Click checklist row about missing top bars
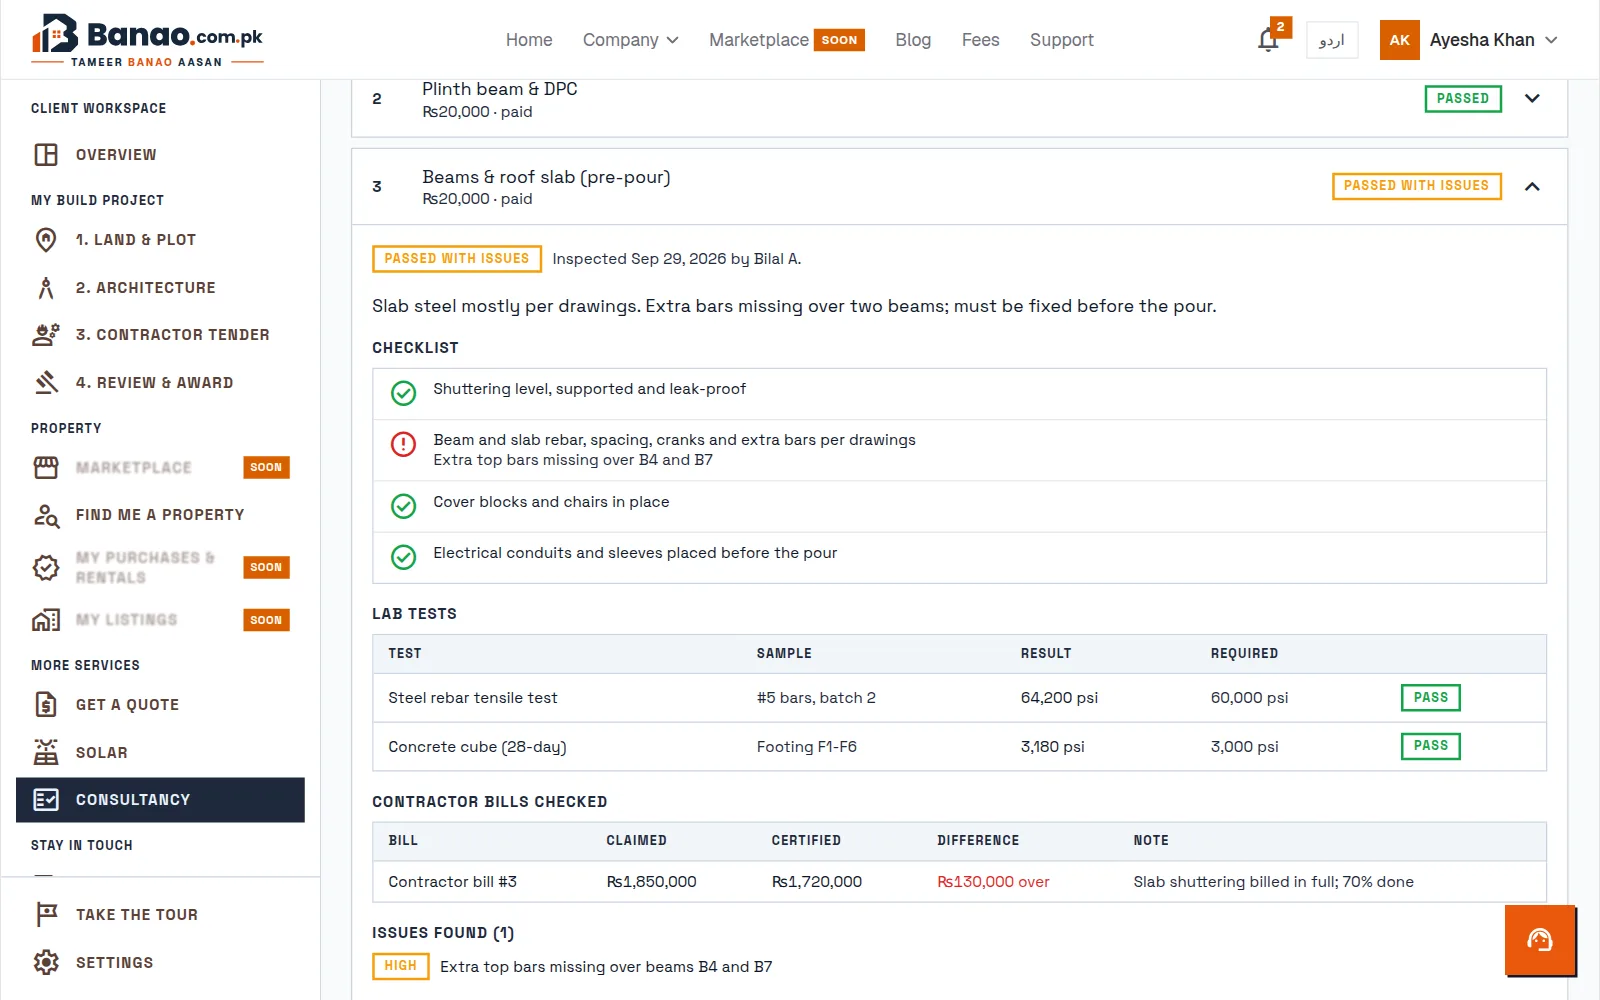 pyautogui.click(x=959, y=450)
